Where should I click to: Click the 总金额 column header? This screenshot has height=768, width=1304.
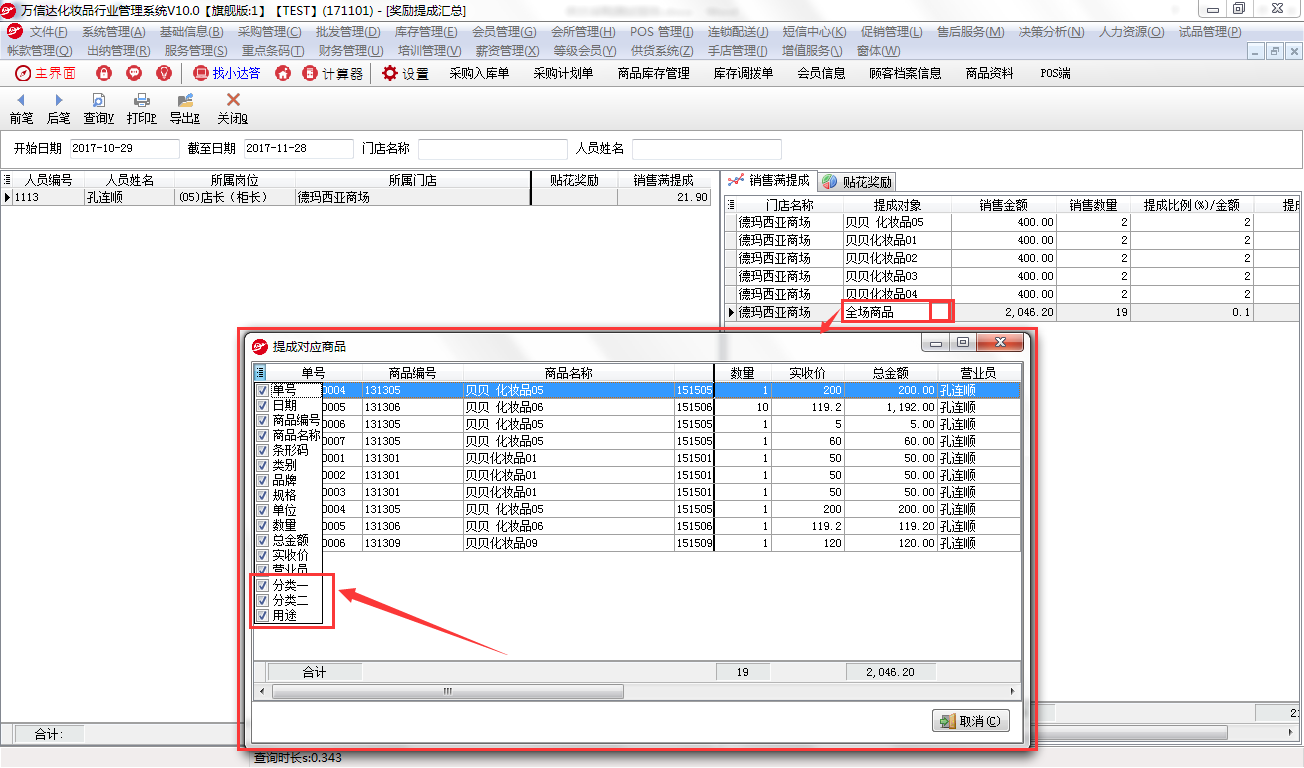(890, 373)
